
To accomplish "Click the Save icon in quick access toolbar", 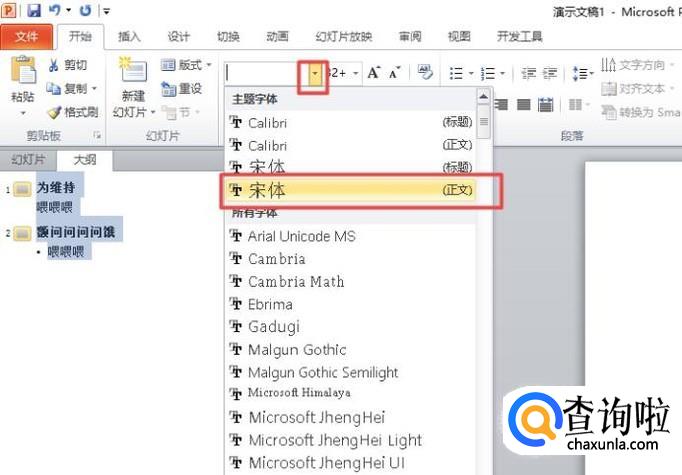I will tap(34, 10).
